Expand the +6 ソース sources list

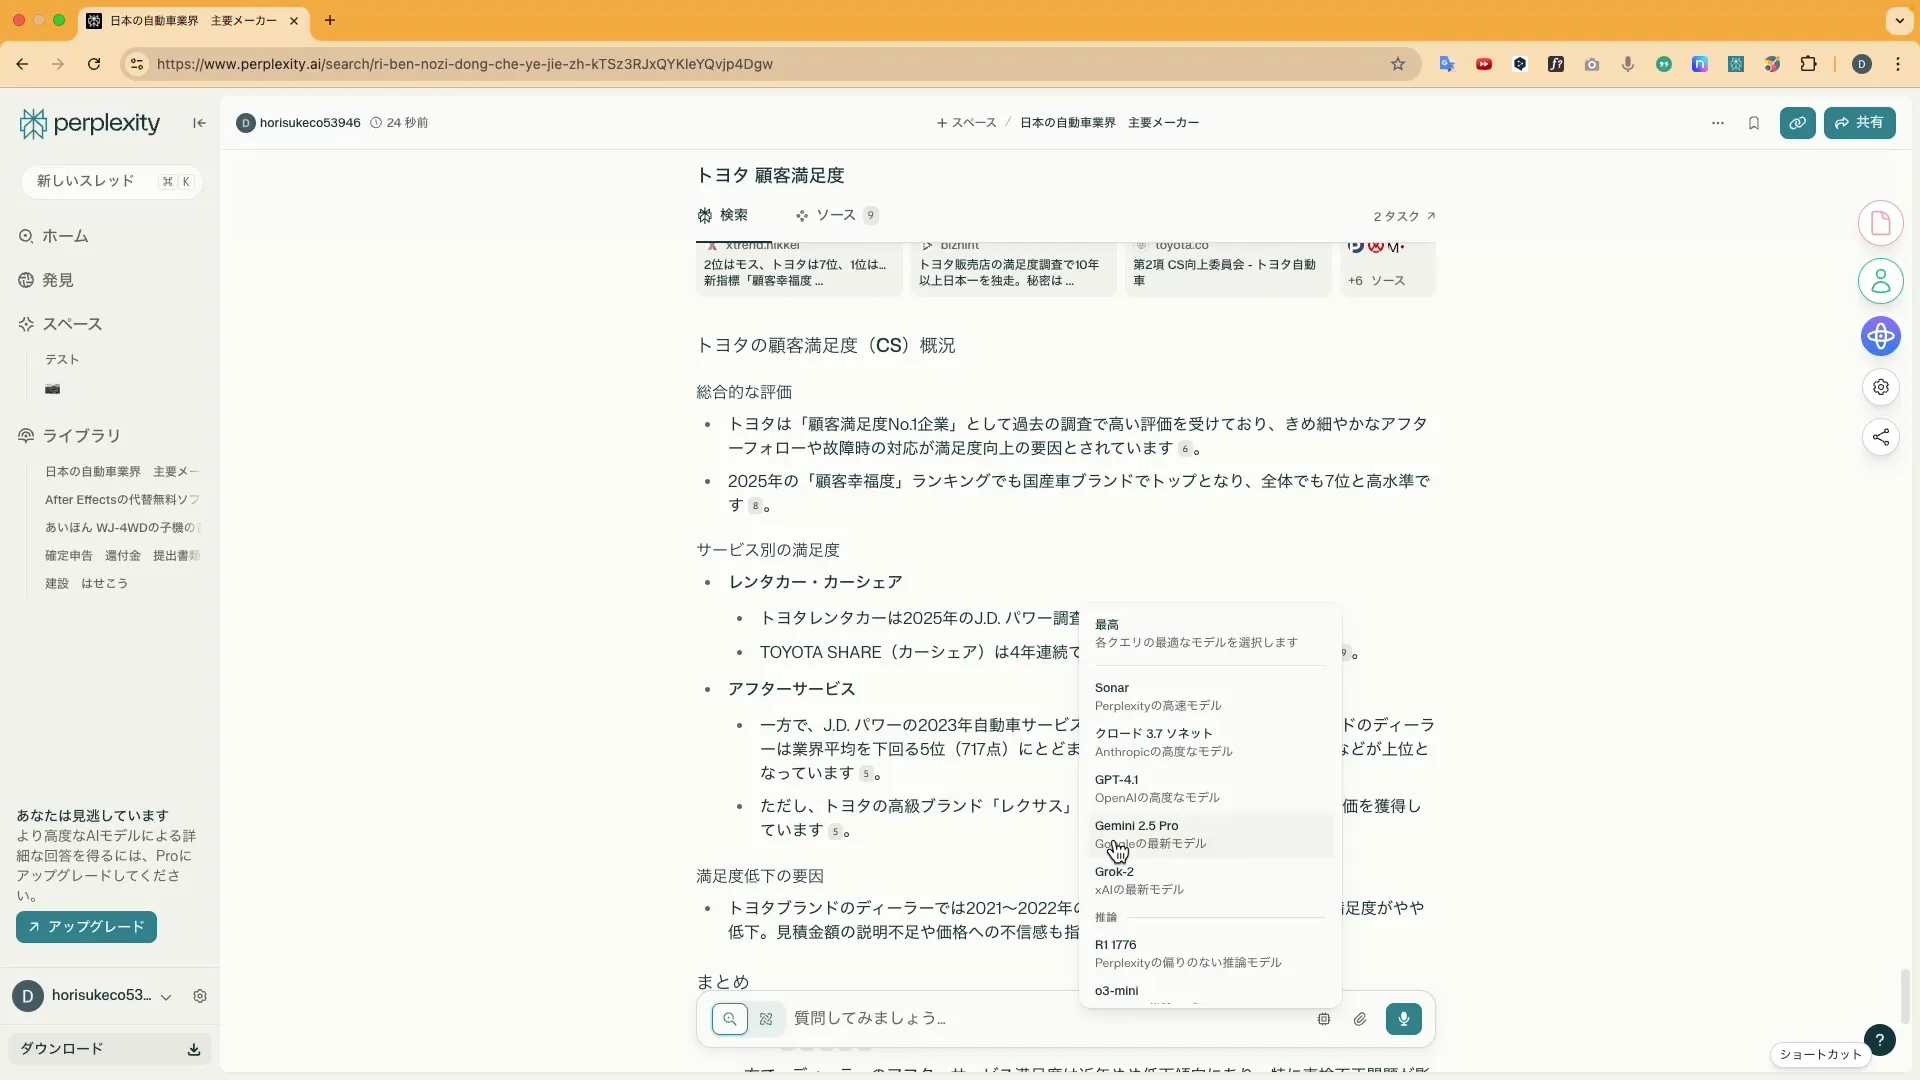coord(1380,281)
